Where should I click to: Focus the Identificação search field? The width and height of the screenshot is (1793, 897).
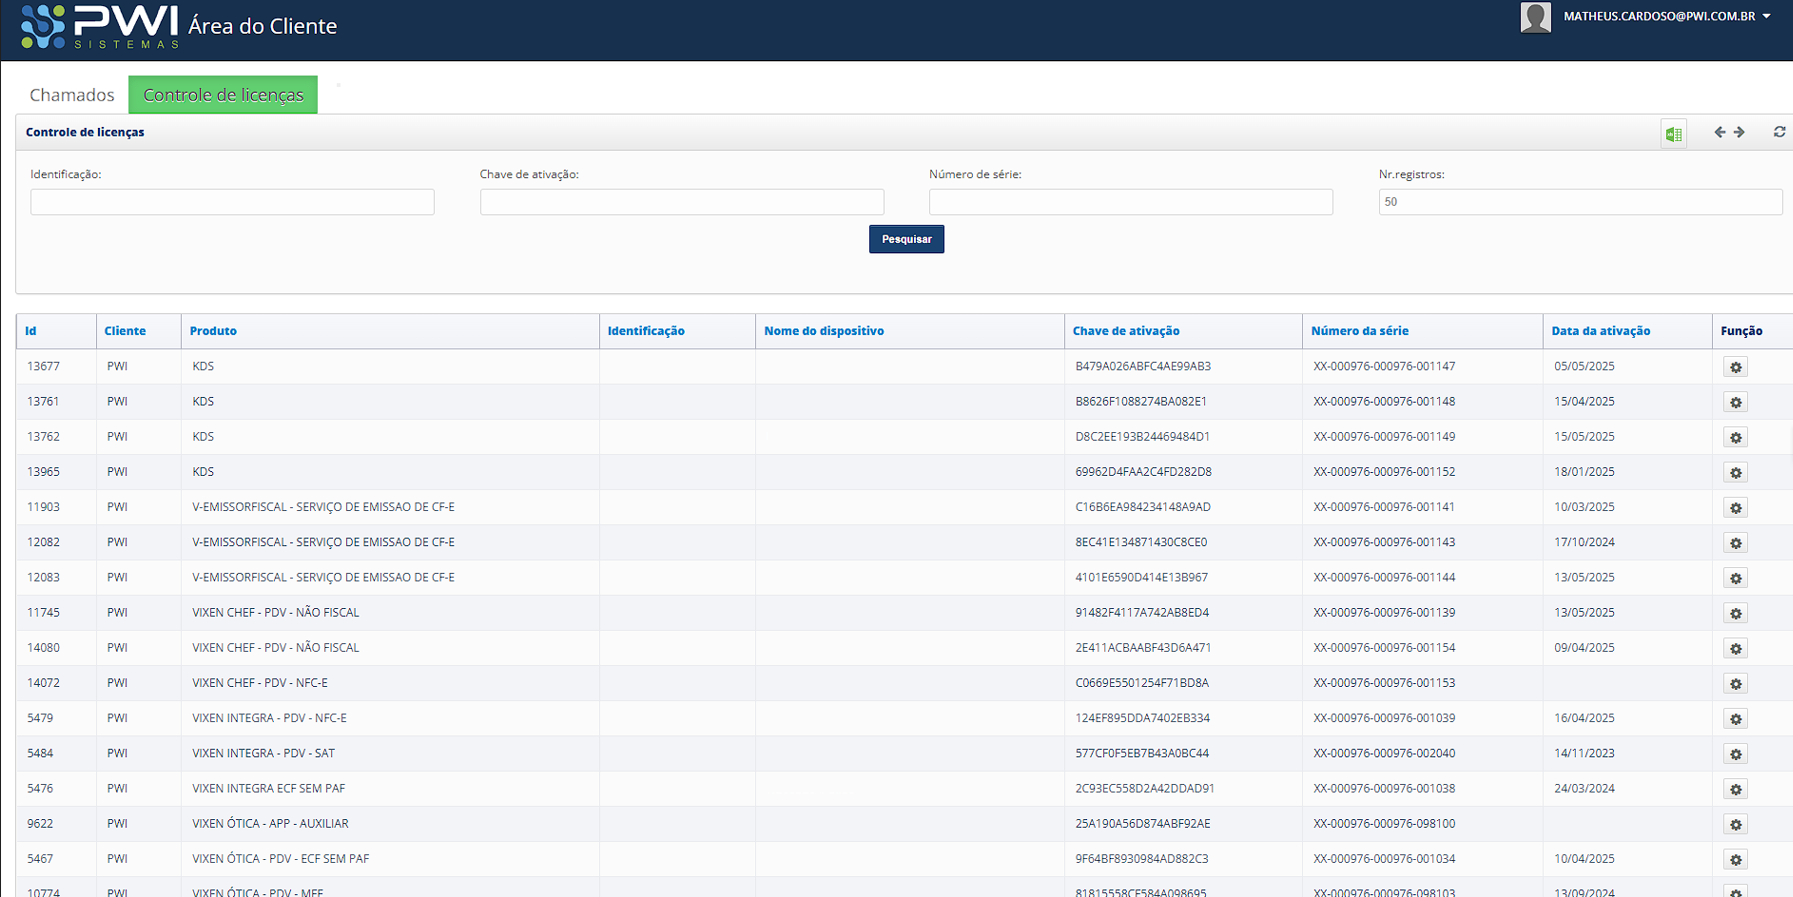tap(232, 202)
